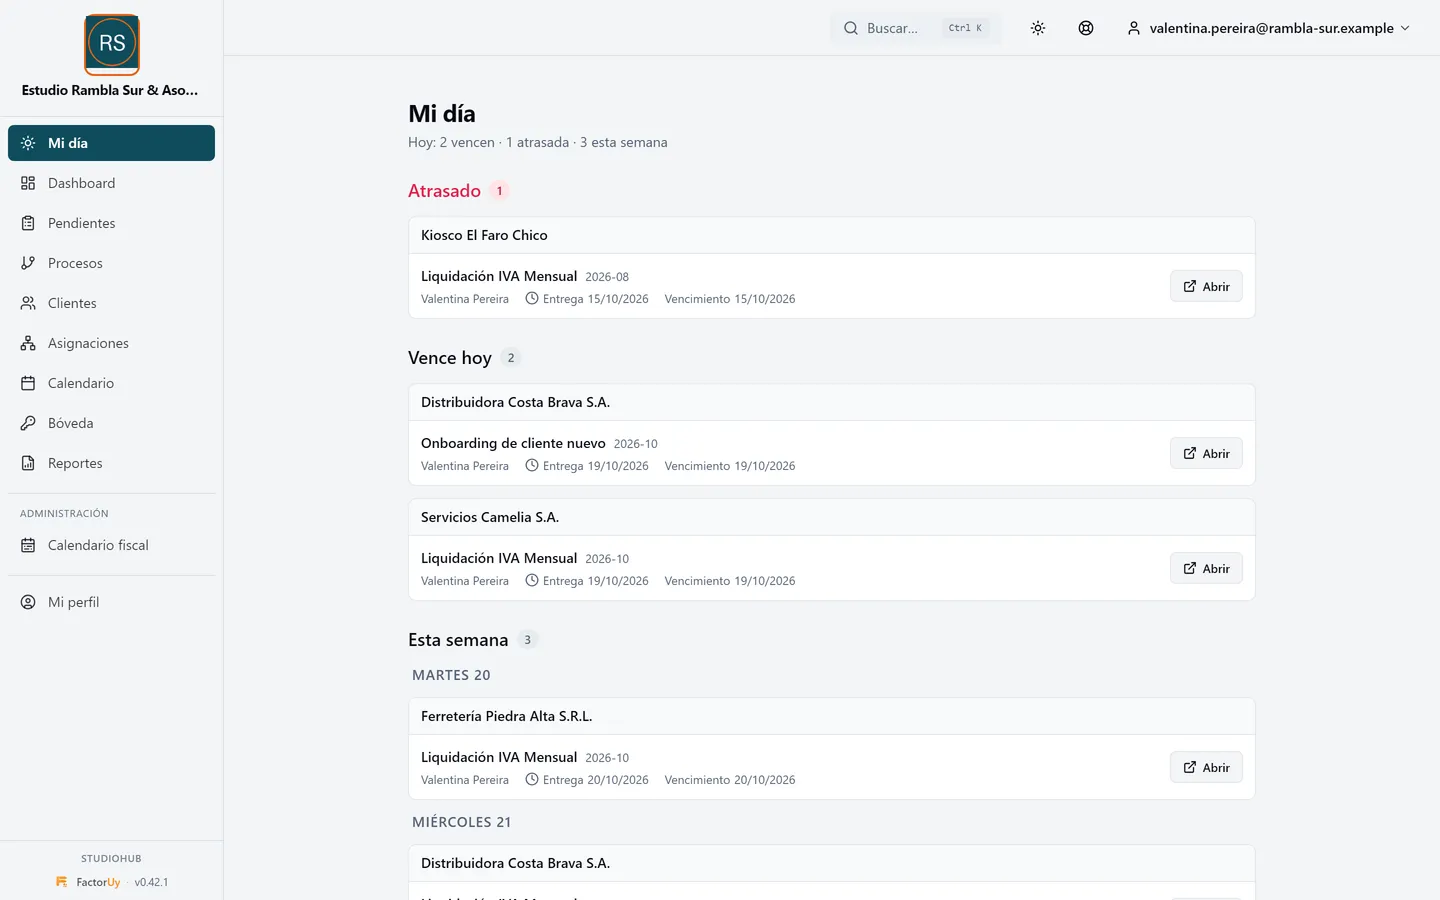Click the sun icon beside Mi día
The width and height of the screenshot is (1440, 900).
tap(28, 143)
